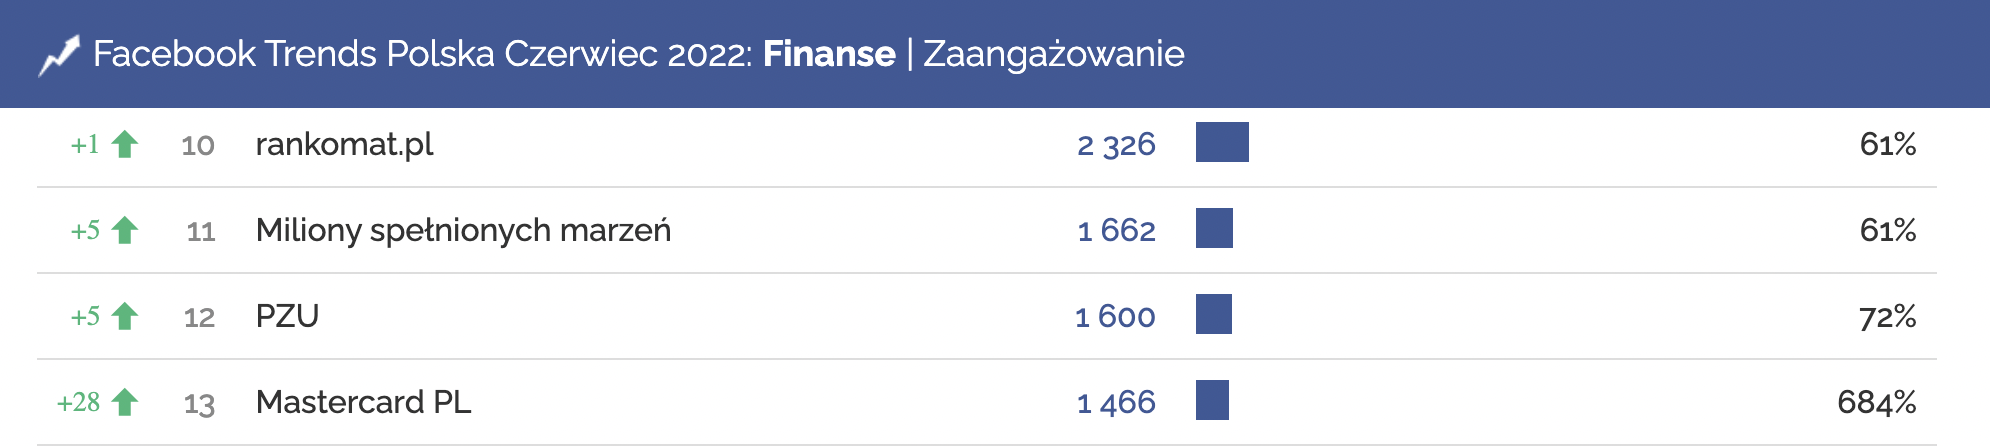The width and height of the screenshot is (1990, 446).
Task: Open the Mastercard PL entry
Action: coord(363,403)
